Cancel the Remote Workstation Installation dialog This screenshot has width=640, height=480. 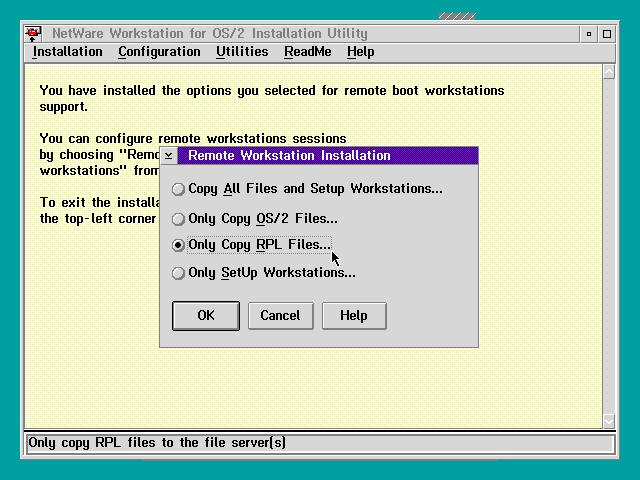[x=280, y=316]
